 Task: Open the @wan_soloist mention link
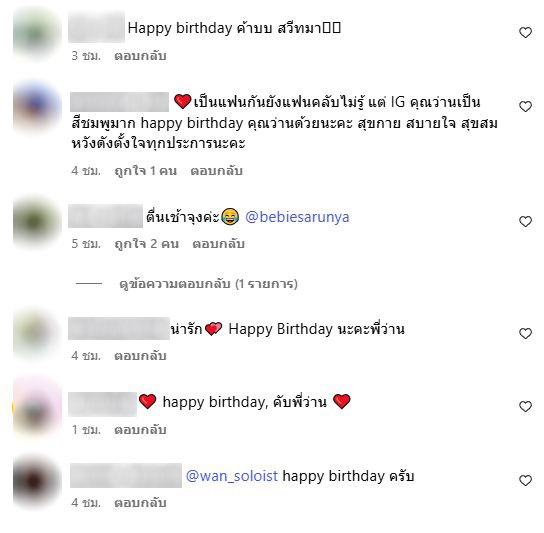[x=232, y=476]
